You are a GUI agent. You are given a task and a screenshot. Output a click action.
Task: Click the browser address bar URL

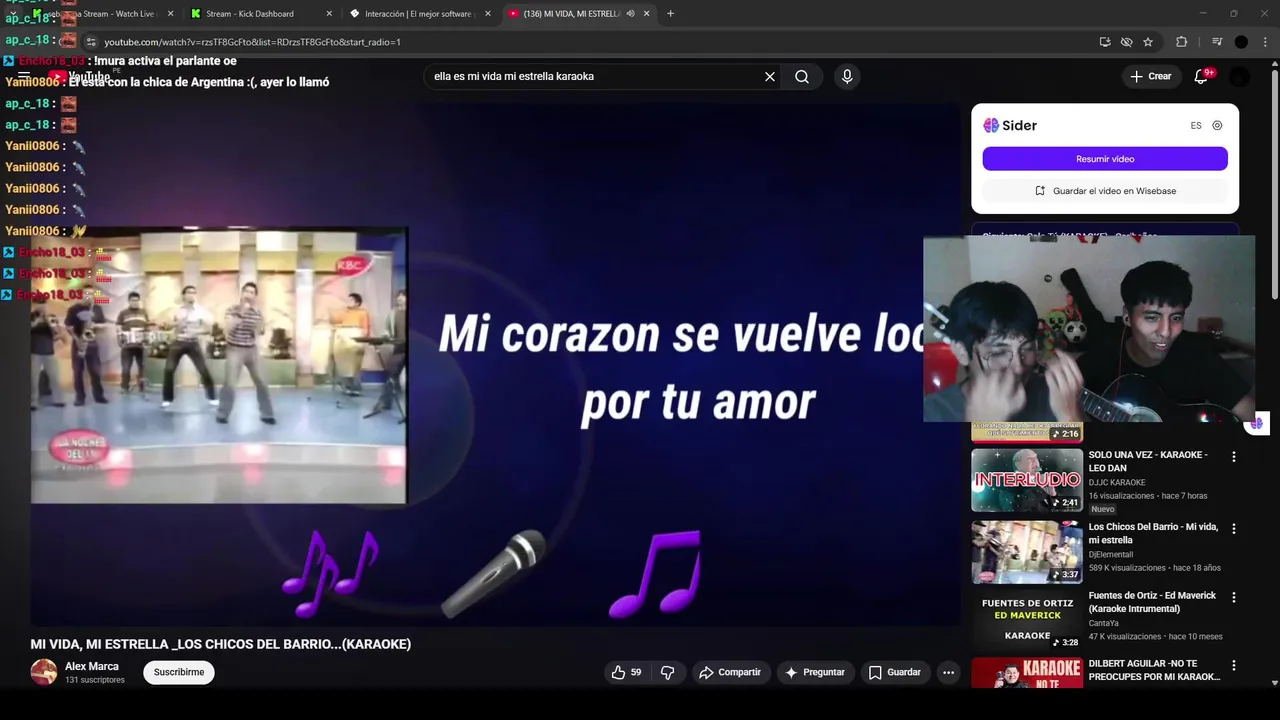pos(252,42)
